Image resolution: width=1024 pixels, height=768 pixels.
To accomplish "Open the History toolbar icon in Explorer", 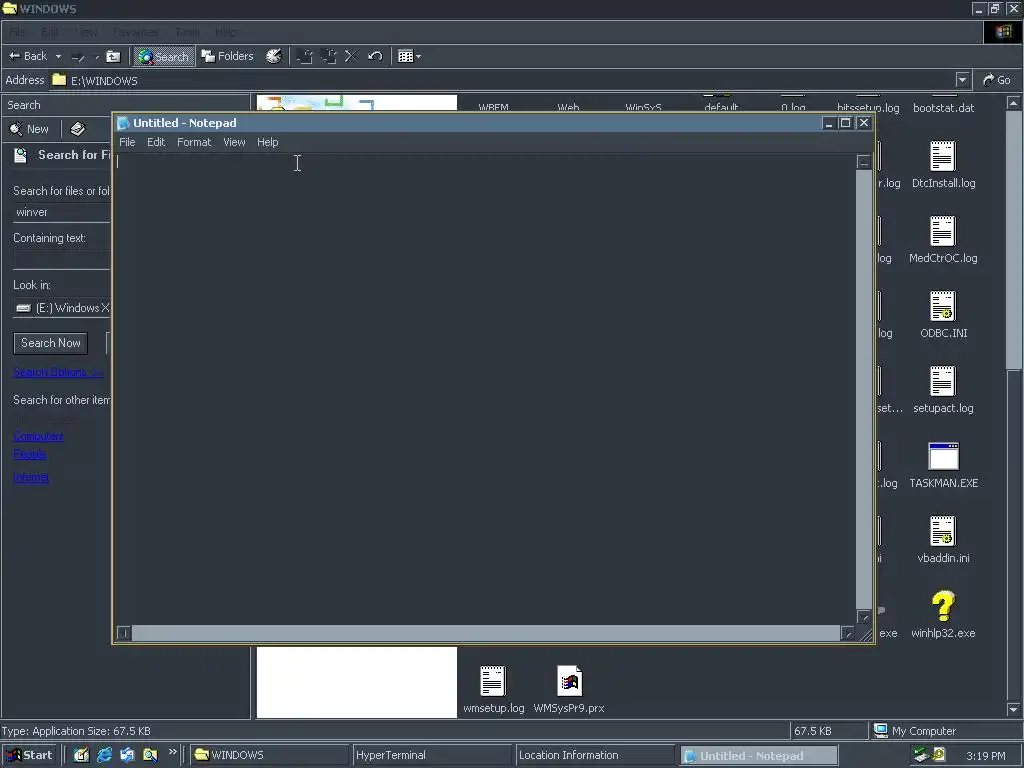I will pyautogui.click(x=274, y=56).
